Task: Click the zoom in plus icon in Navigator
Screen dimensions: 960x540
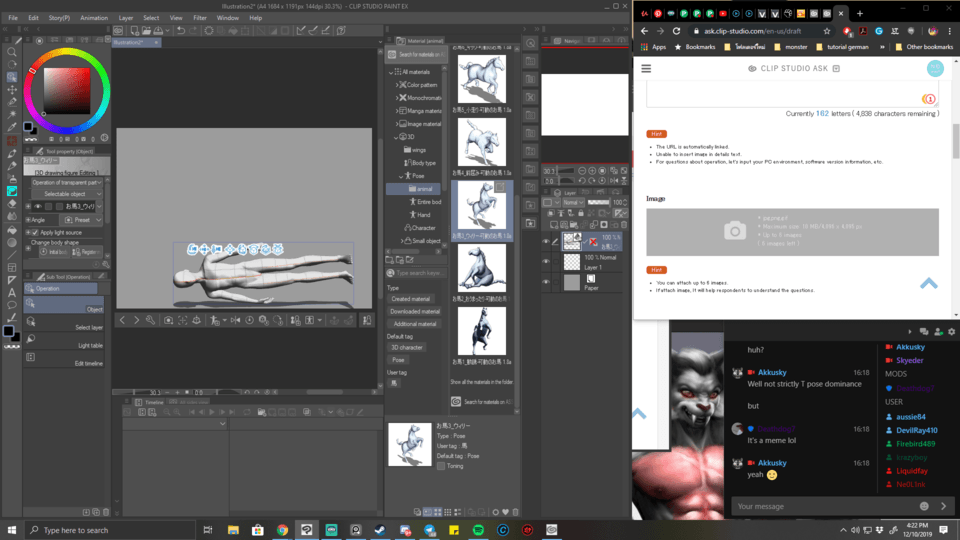Action: 592,171
